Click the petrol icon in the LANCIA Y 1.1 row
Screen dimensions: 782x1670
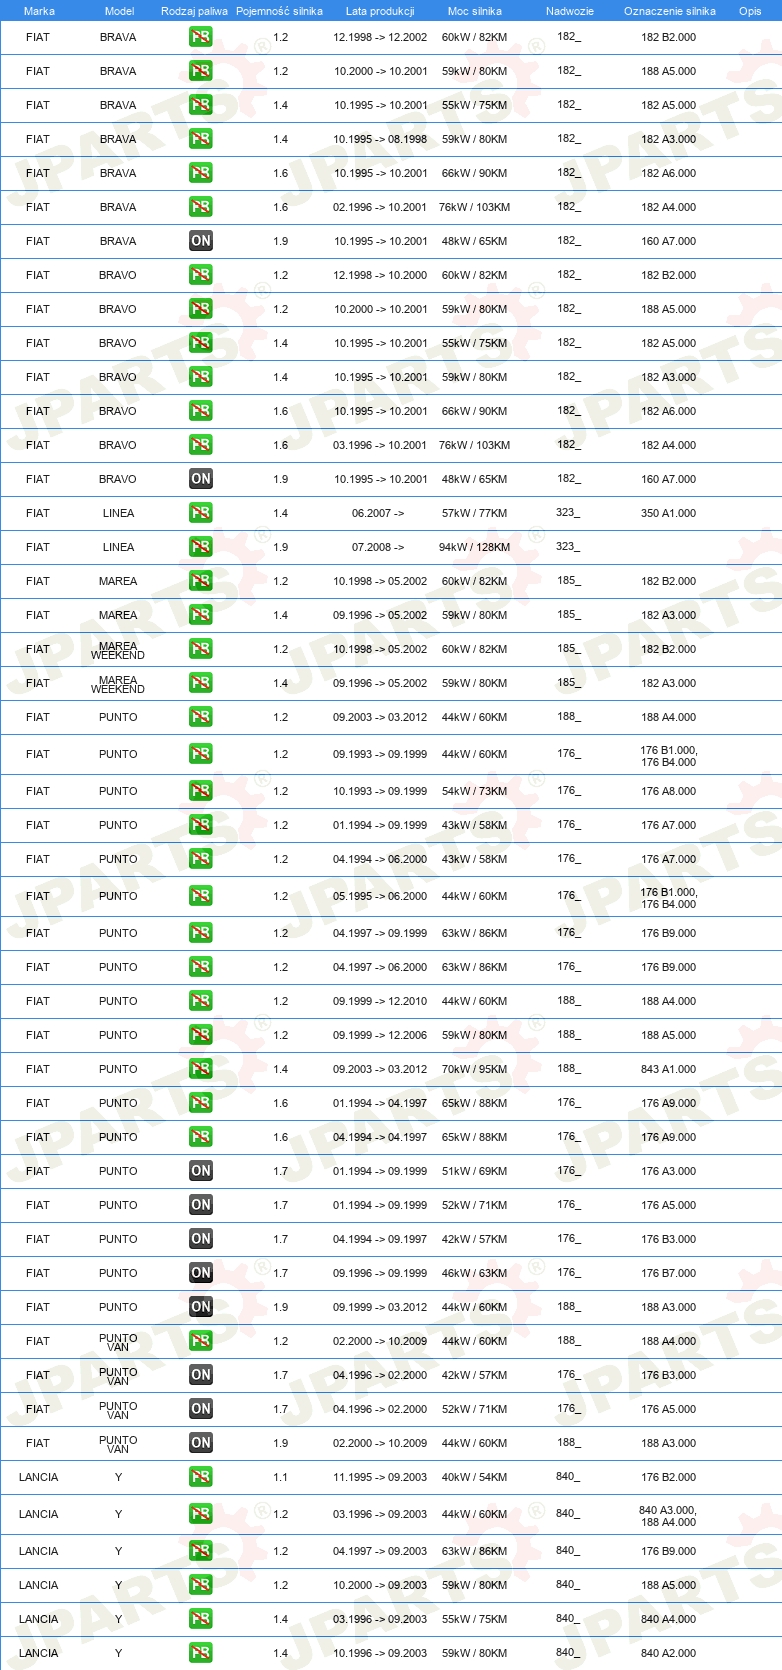pos(201,1477)
